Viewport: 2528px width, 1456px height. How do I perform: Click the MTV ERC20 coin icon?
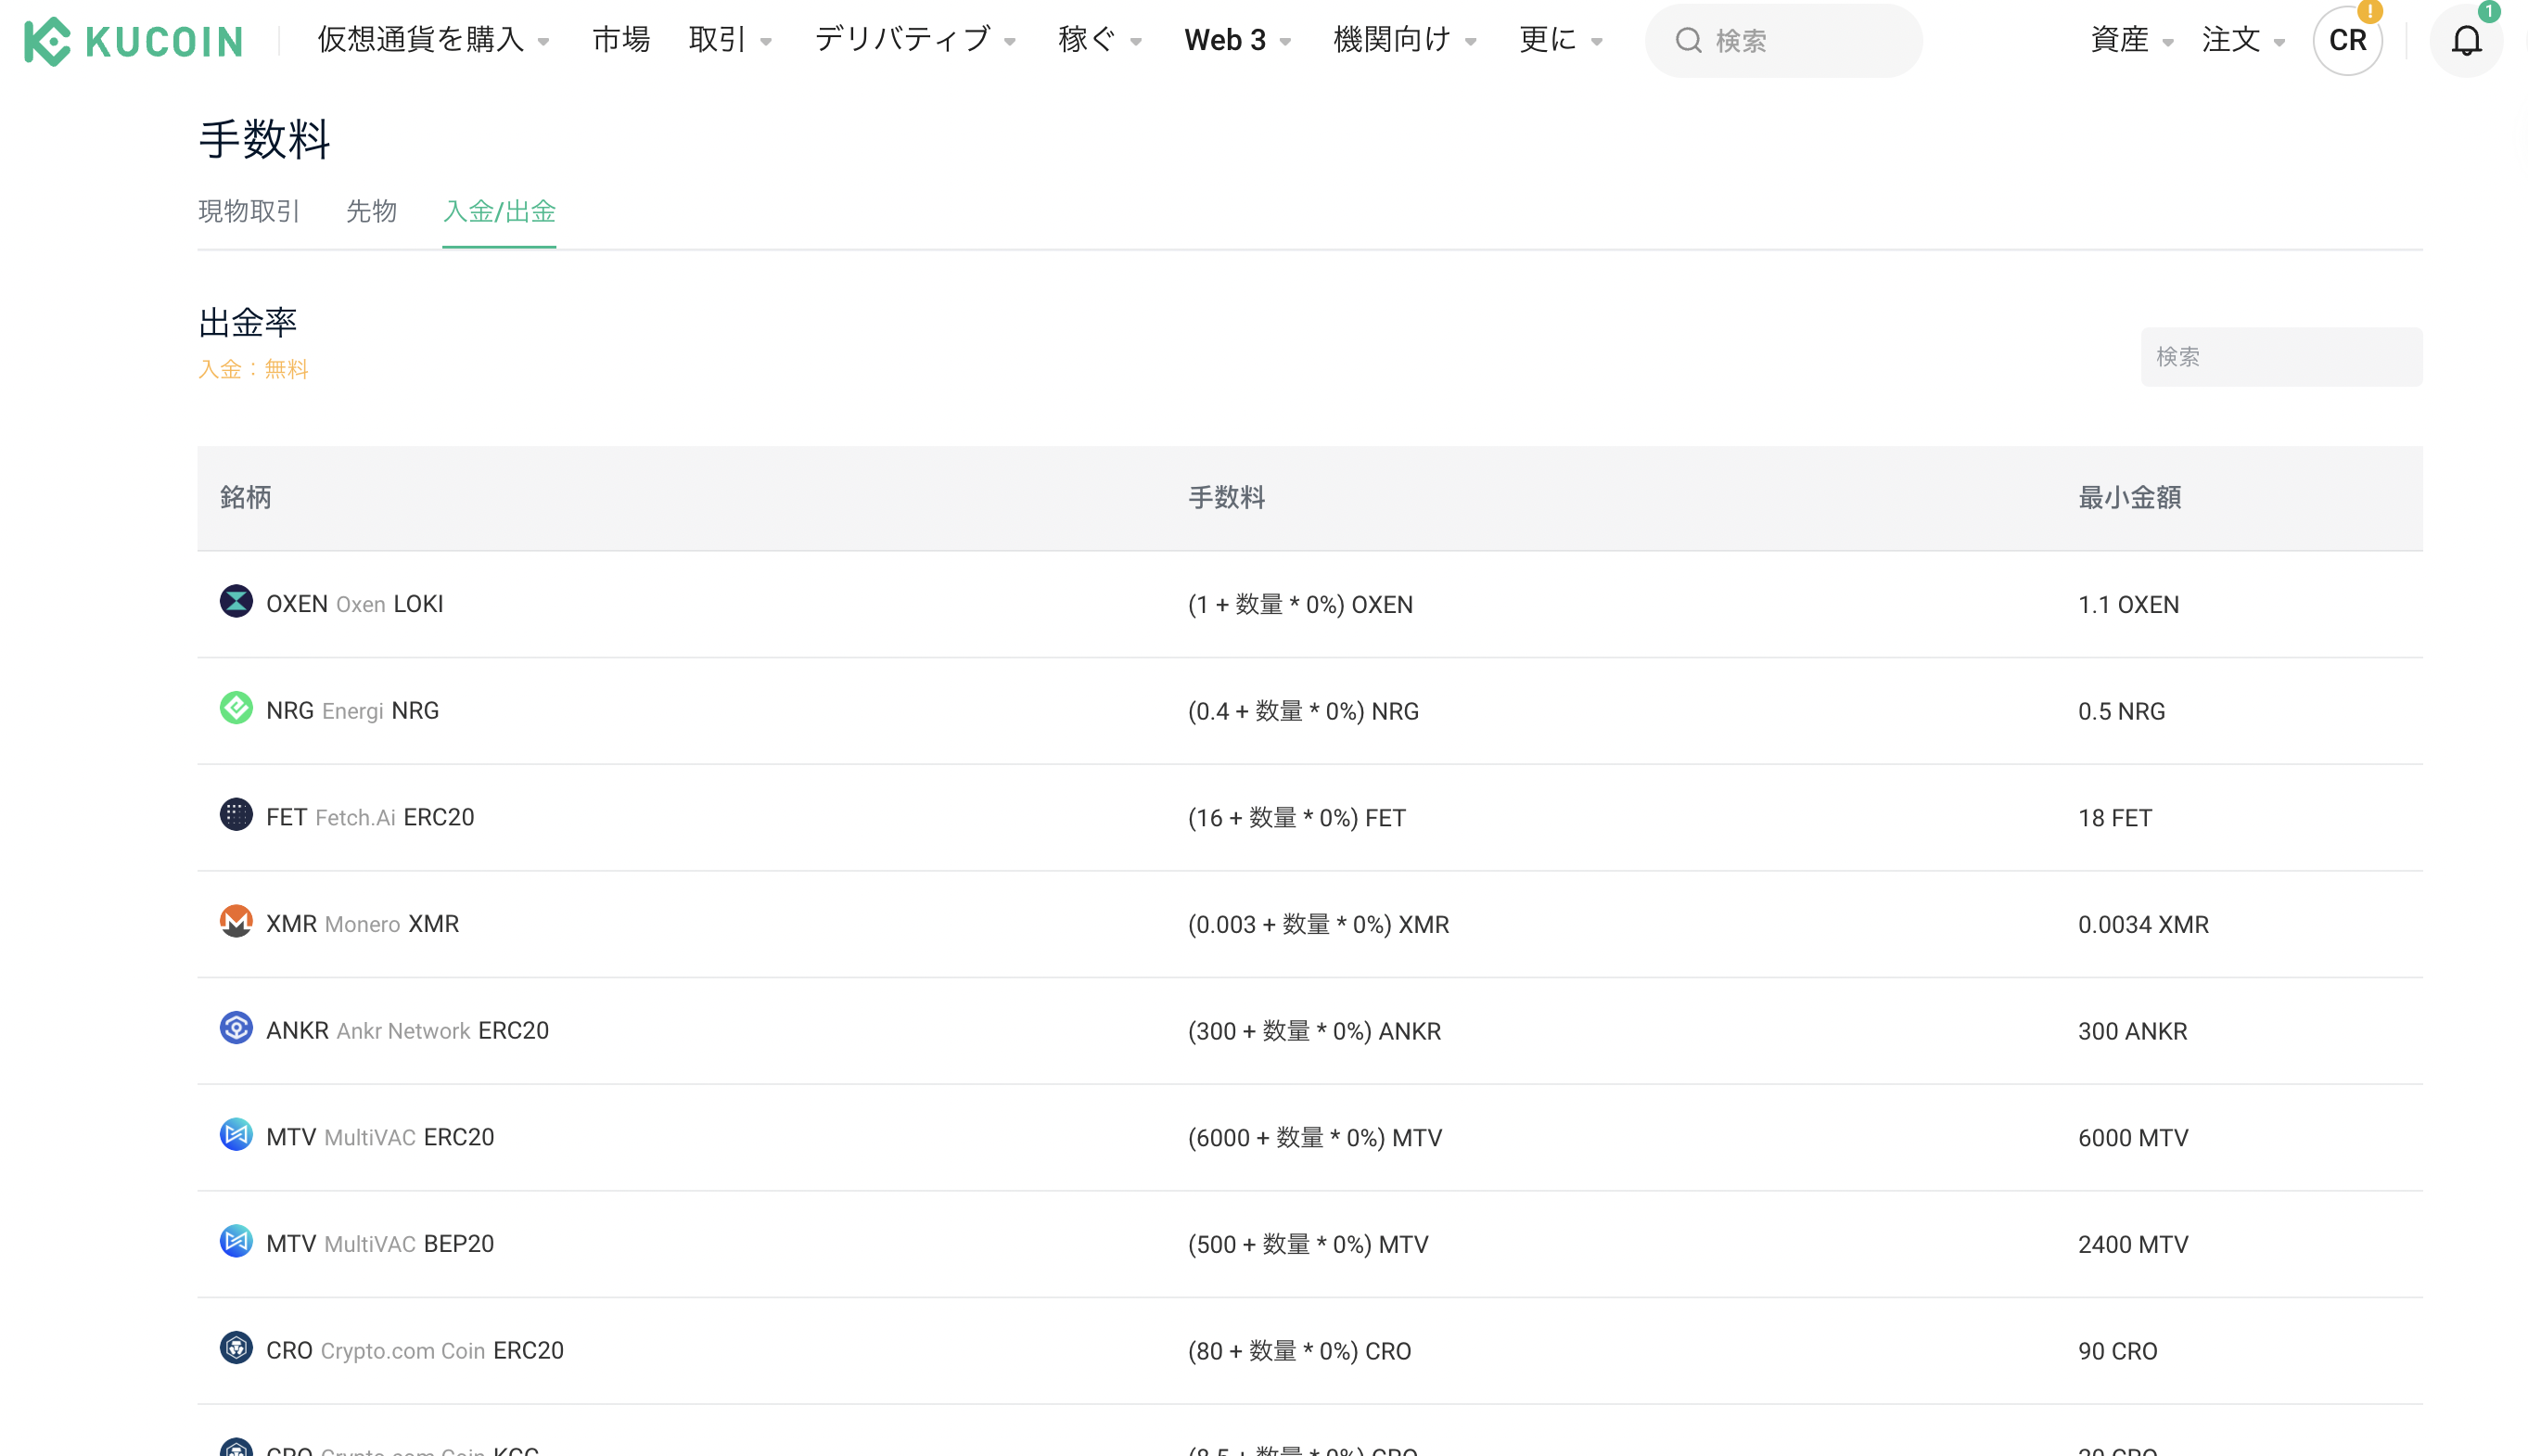click(236, 1135)
